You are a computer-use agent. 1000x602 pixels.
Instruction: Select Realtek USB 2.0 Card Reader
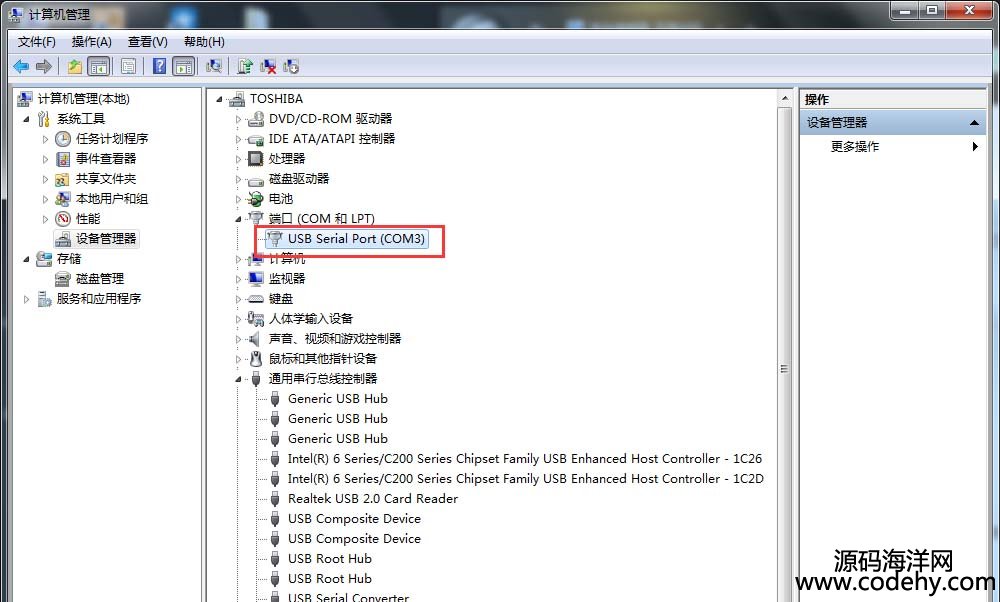click(x=372, y=499)
